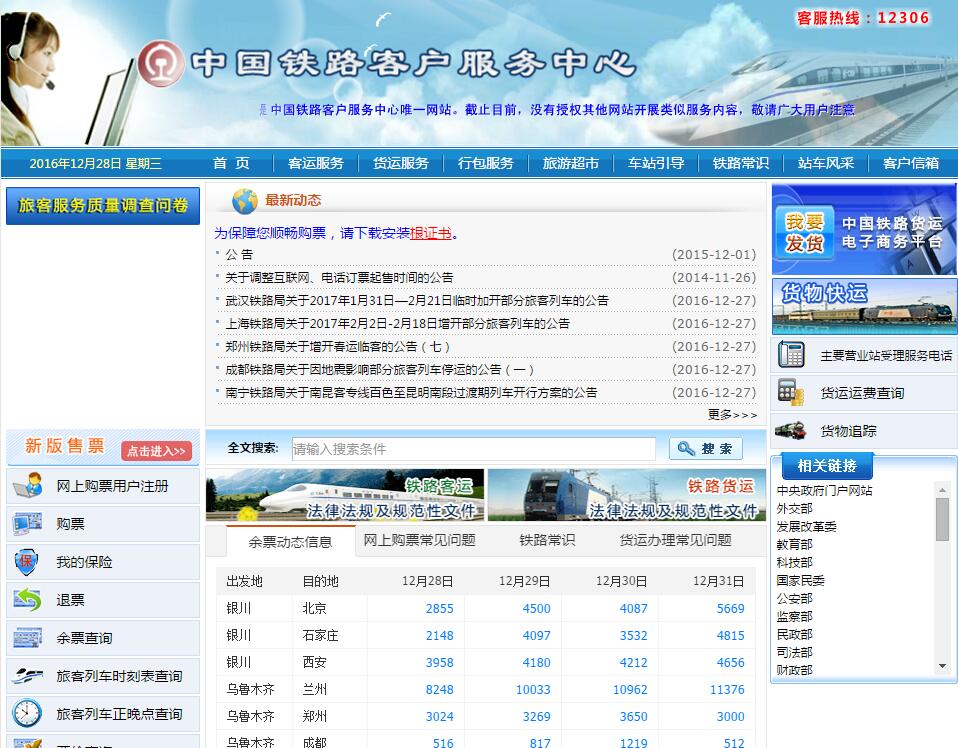Switch to the 网上购票常见问题 tab
Screen dimensions: 958x748
[x=419, y=540]
